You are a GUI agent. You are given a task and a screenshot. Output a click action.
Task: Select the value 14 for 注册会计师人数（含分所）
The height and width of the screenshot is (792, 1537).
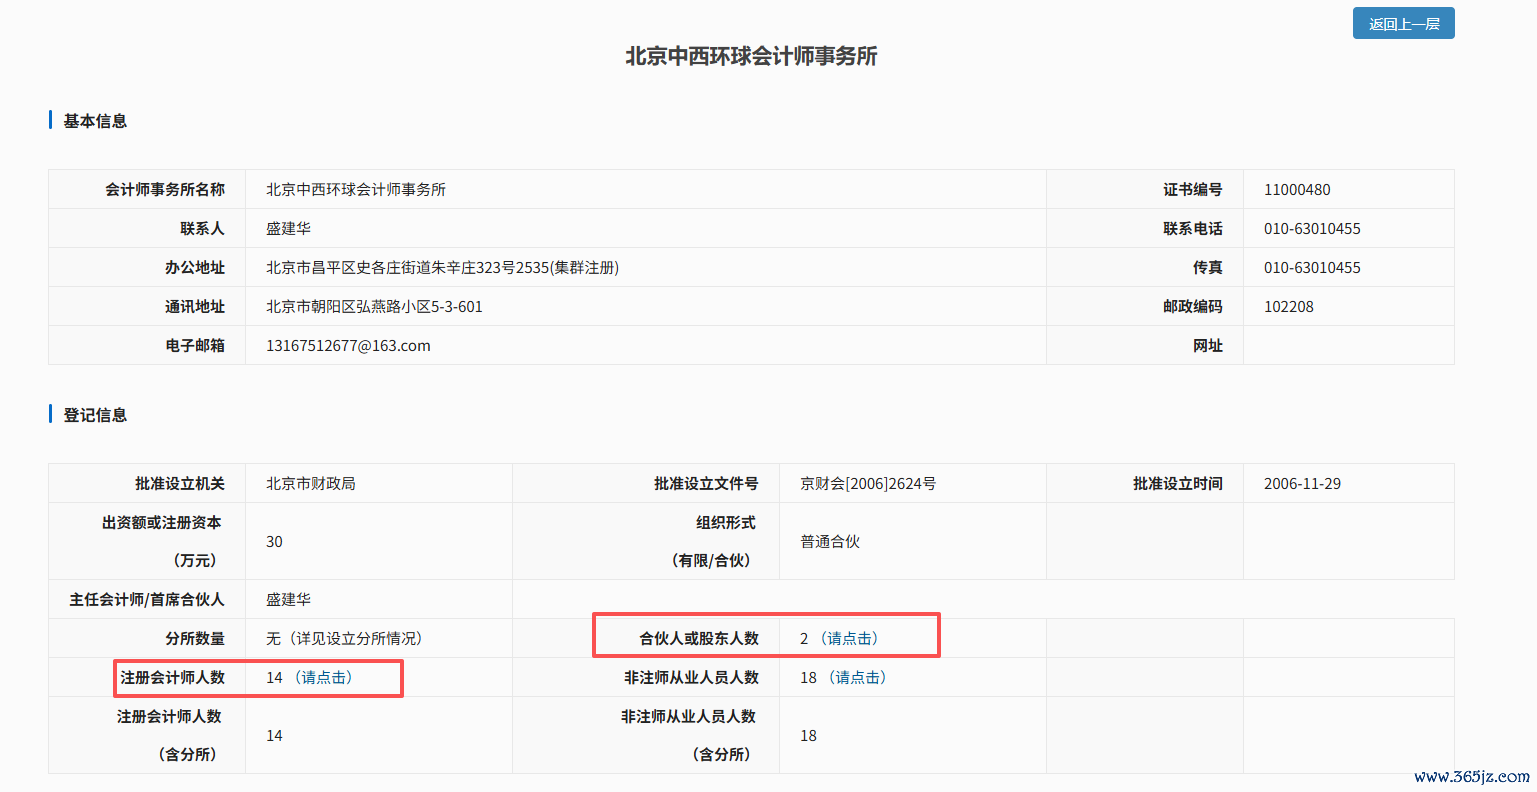coord(274,735)
